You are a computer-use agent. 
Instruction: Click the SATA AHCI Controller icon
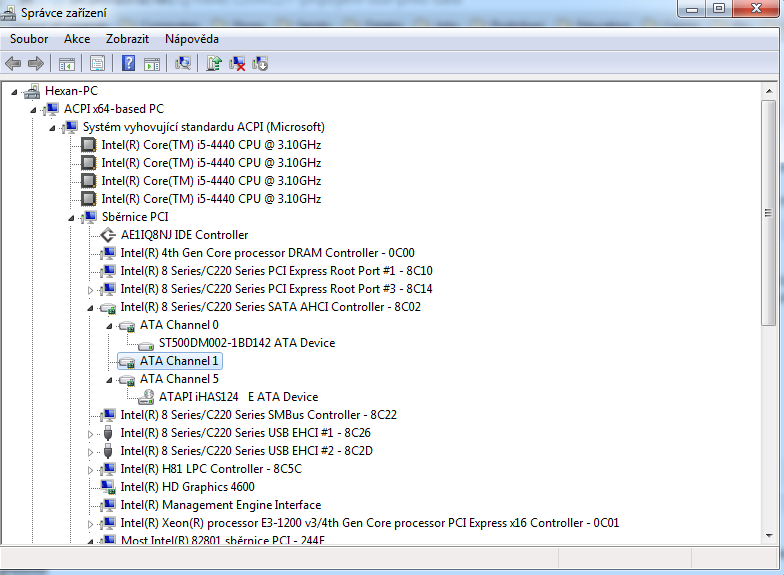coord(108,308)
